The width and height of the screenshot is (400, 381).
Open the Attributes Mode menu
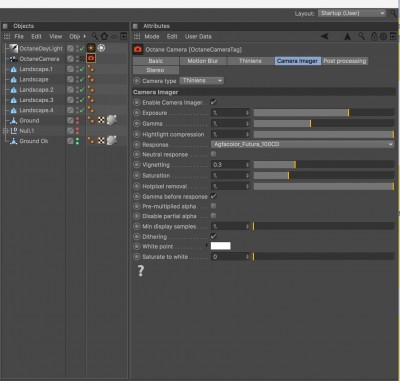[x=152, y=36]
